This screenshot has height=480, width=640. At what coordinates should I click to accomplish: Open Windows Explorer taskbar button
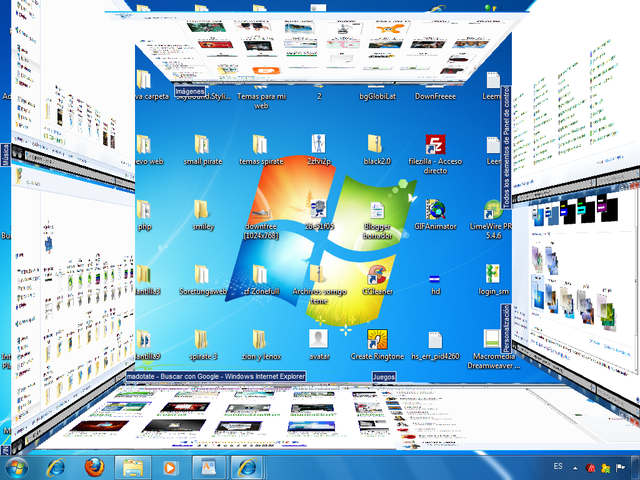pos(133,468)
